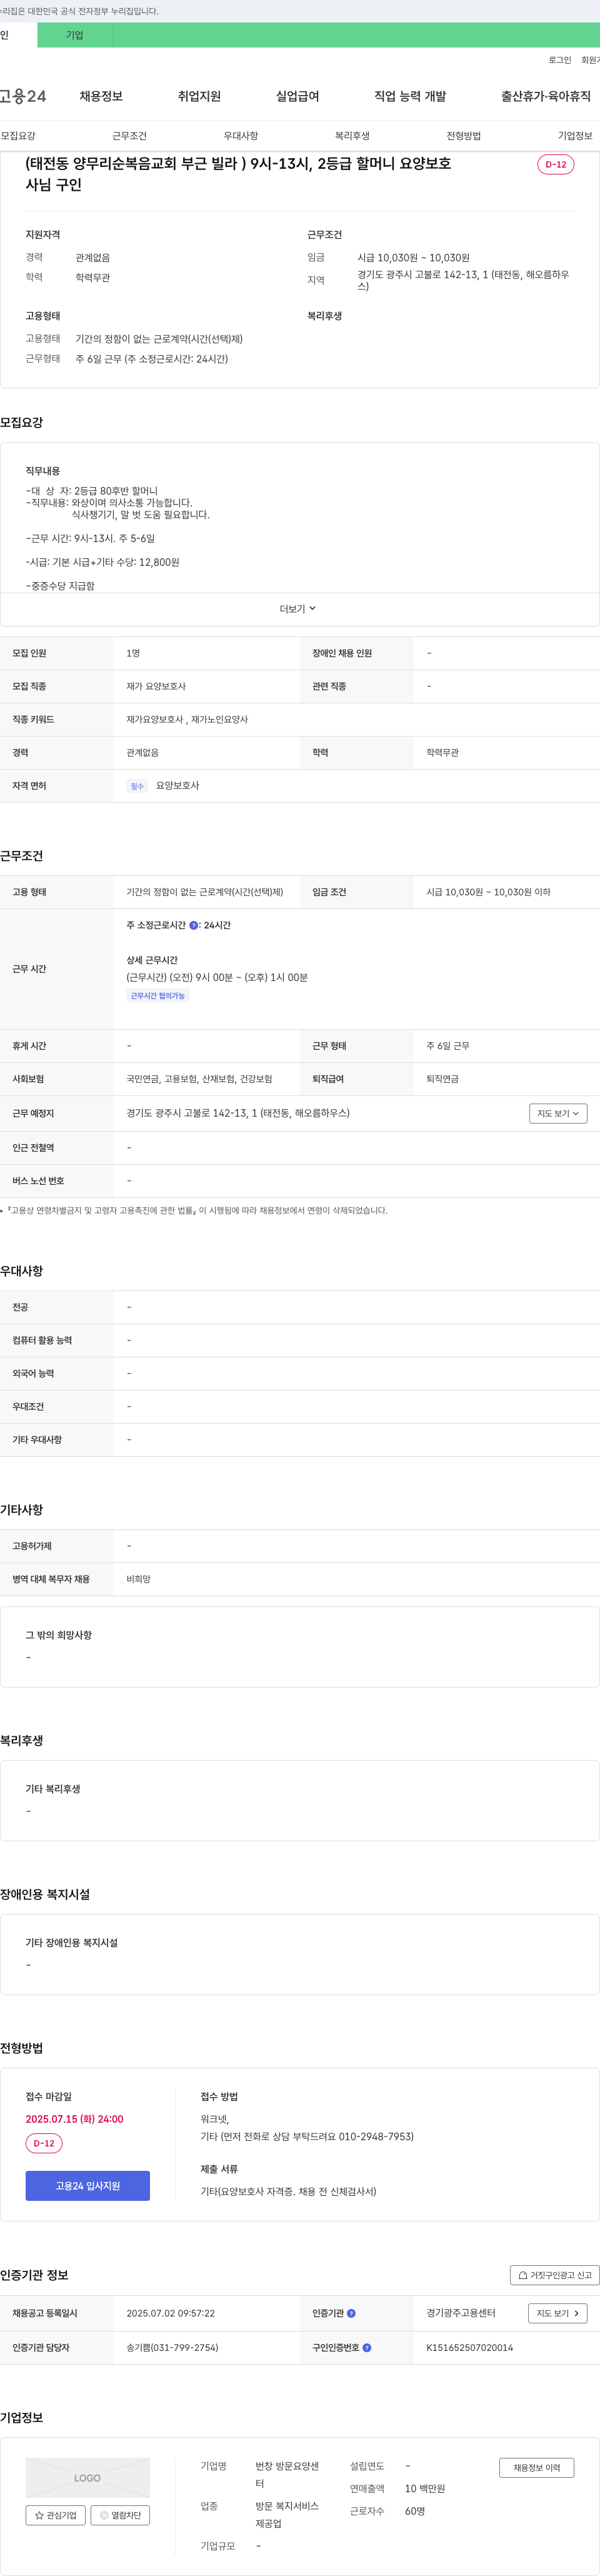Click the 경기광주고용센터 text

click(x=461, y=2313)
